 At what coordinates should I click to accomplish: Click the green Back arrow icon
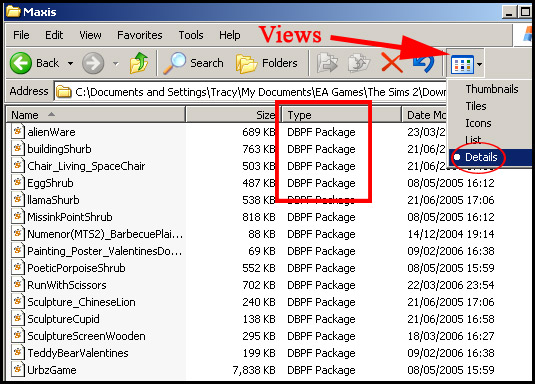pos(21,63)
